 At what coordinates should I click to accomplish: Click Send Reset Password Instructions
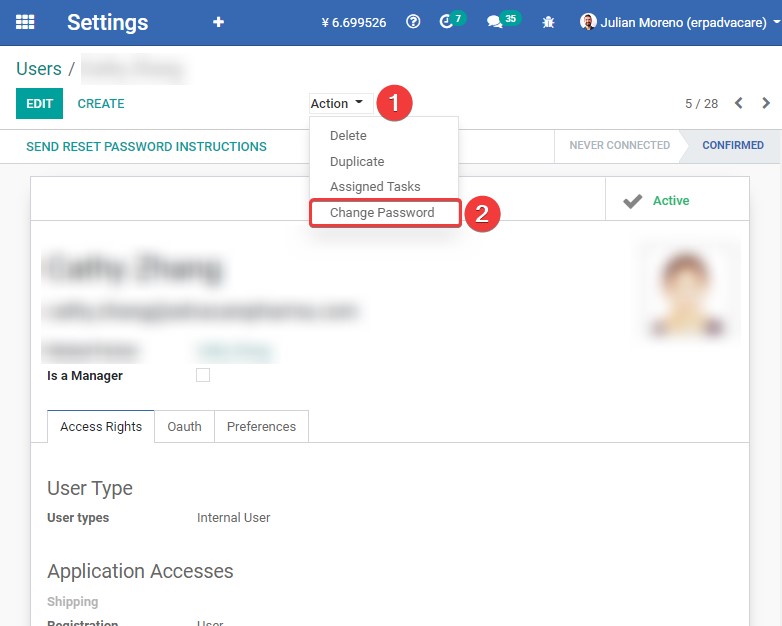pos(146,147)
